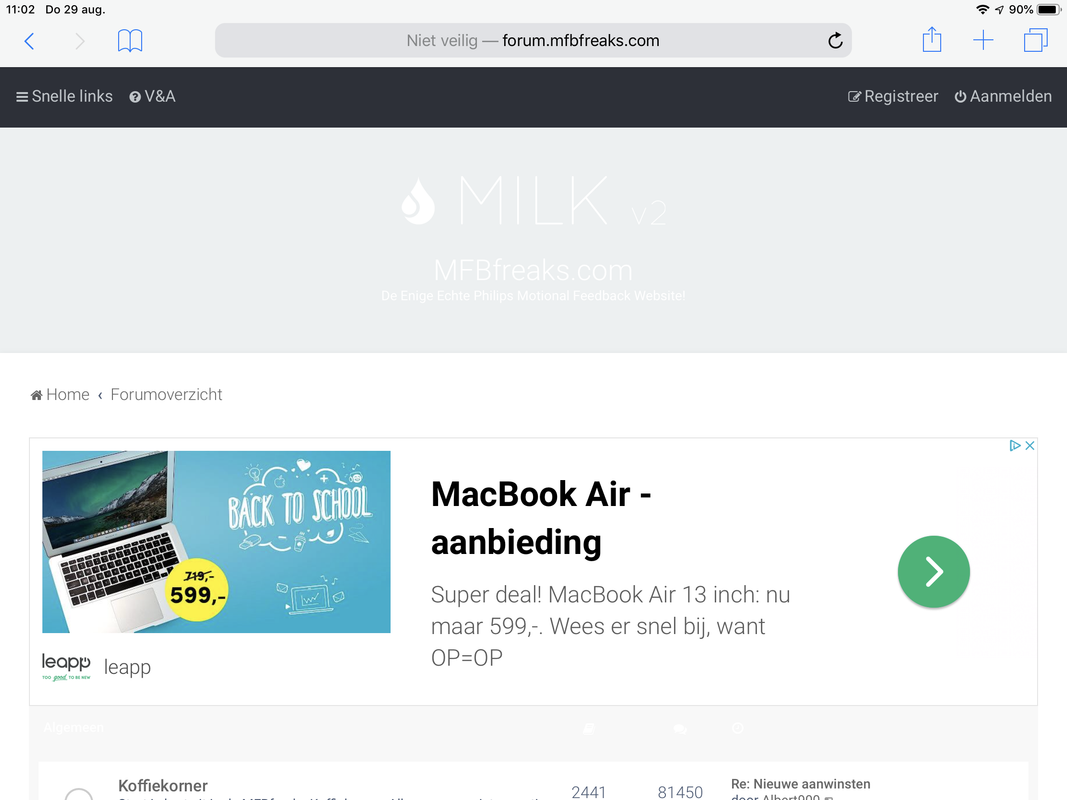
Task: Close the ad with the X icon
Action: coord(1030,446)
